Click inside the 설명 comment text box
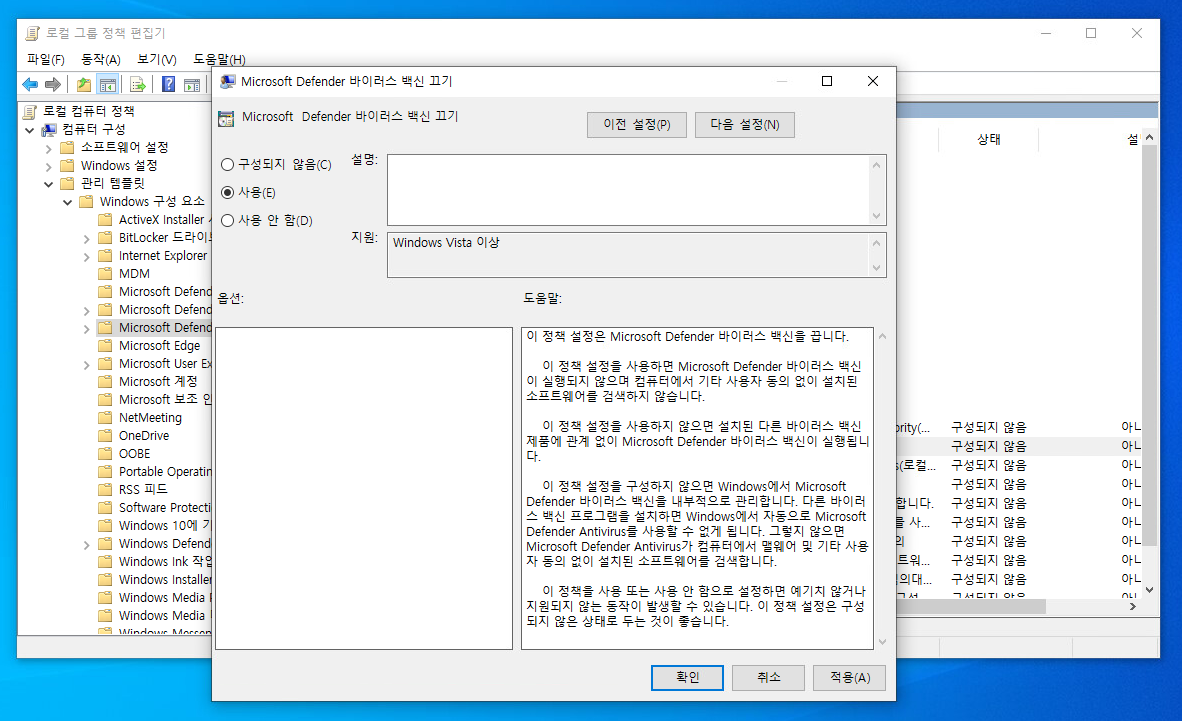Image resolution: width=1182 pixels, height=721 pixels. click(629, 190)
